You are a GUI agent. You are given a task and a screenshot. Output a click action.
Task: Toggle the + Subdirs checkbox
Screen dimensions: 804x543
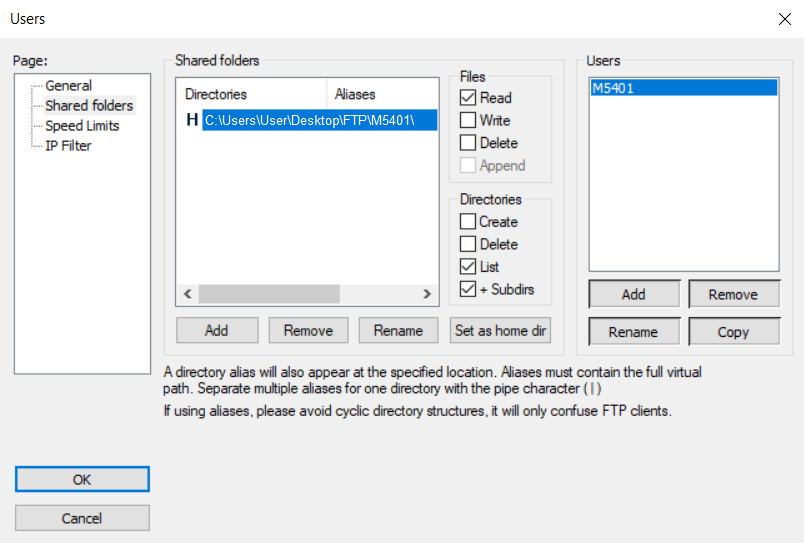468,290
